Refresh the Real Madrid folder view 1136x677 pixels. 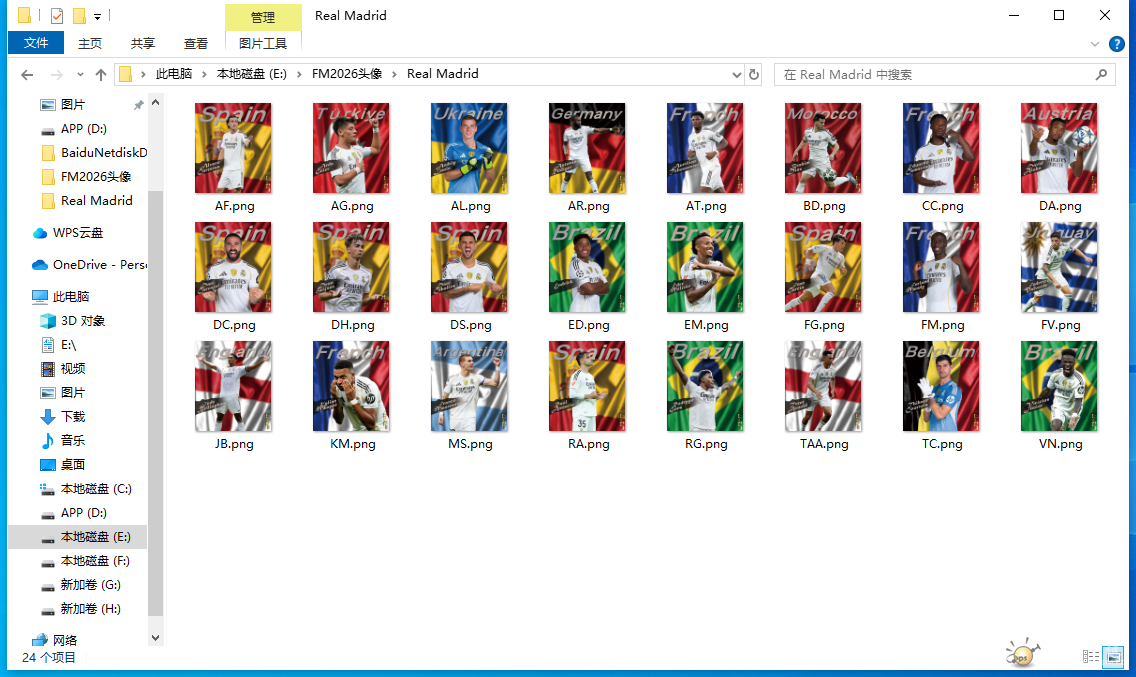(x=754, y=74)
